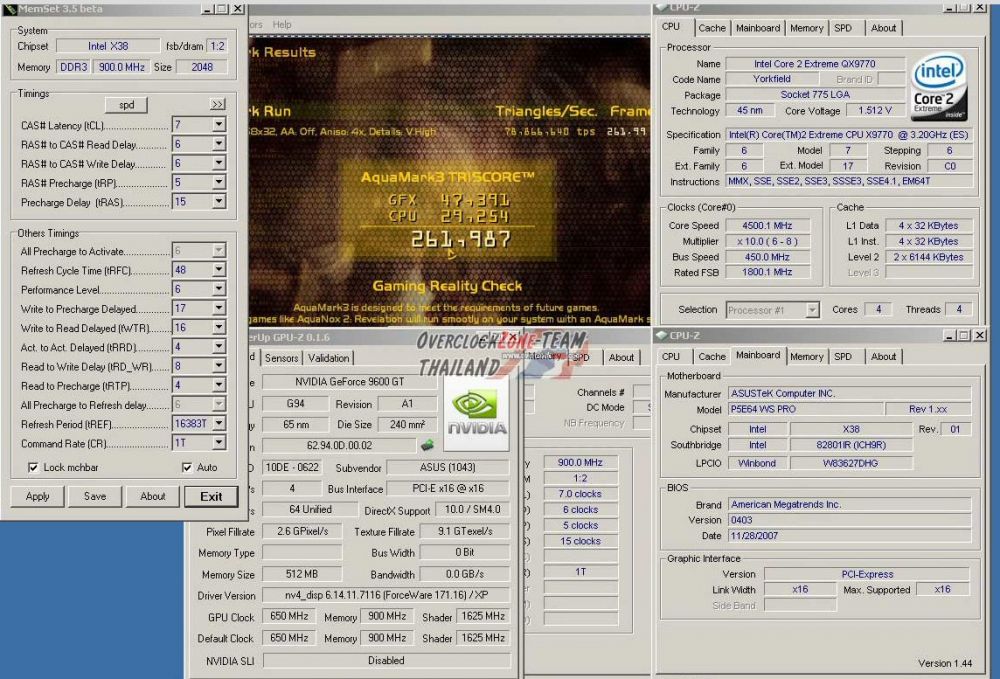Switch to Mainboard tab in upper CPU-Z
The height and width of the screenshot is (679, 1000).
pyautogui.click(x=758, y=28)
